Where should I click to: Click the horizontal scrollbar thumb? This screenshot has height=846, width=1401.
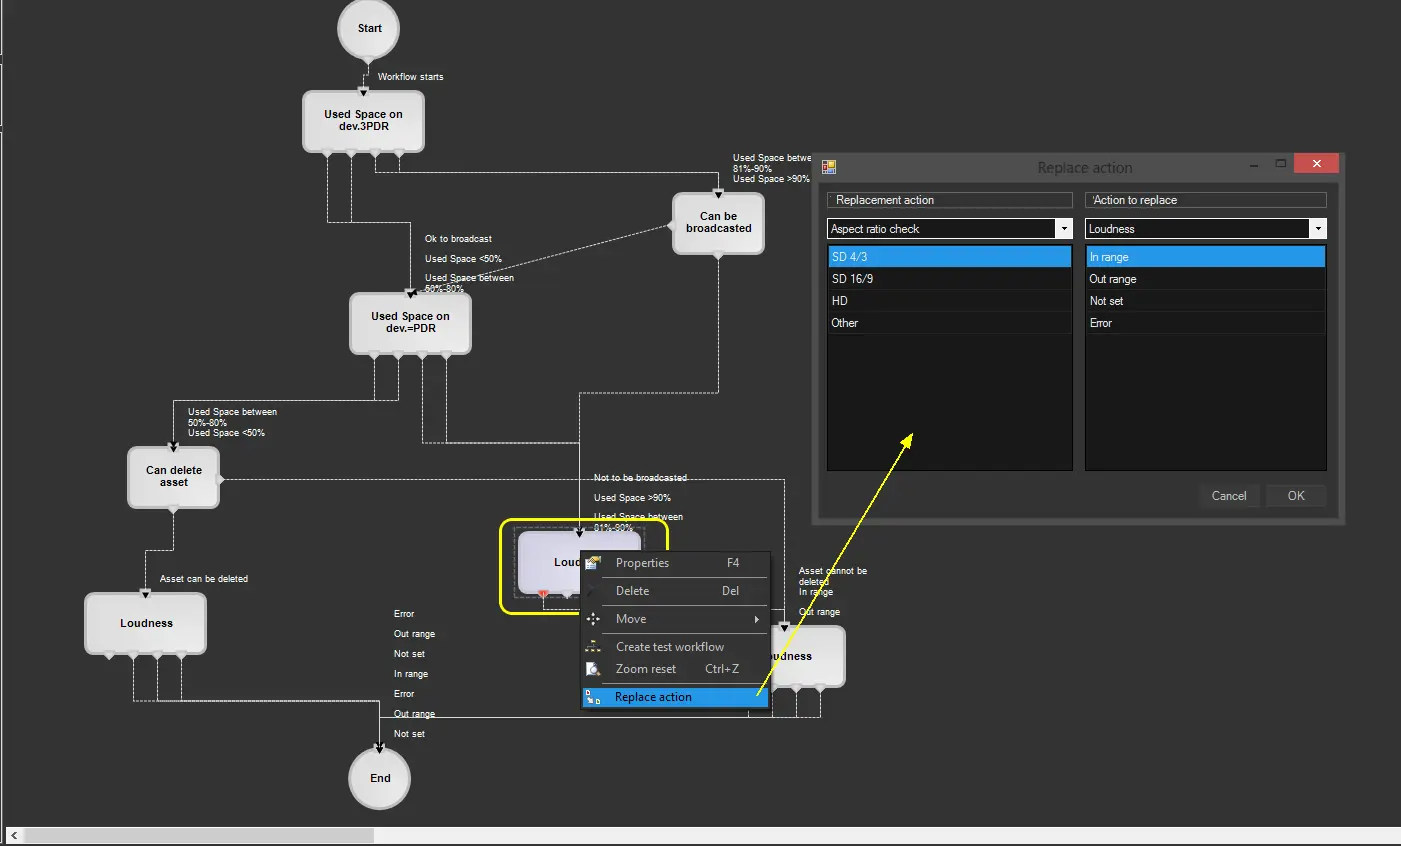pos(198,835)
